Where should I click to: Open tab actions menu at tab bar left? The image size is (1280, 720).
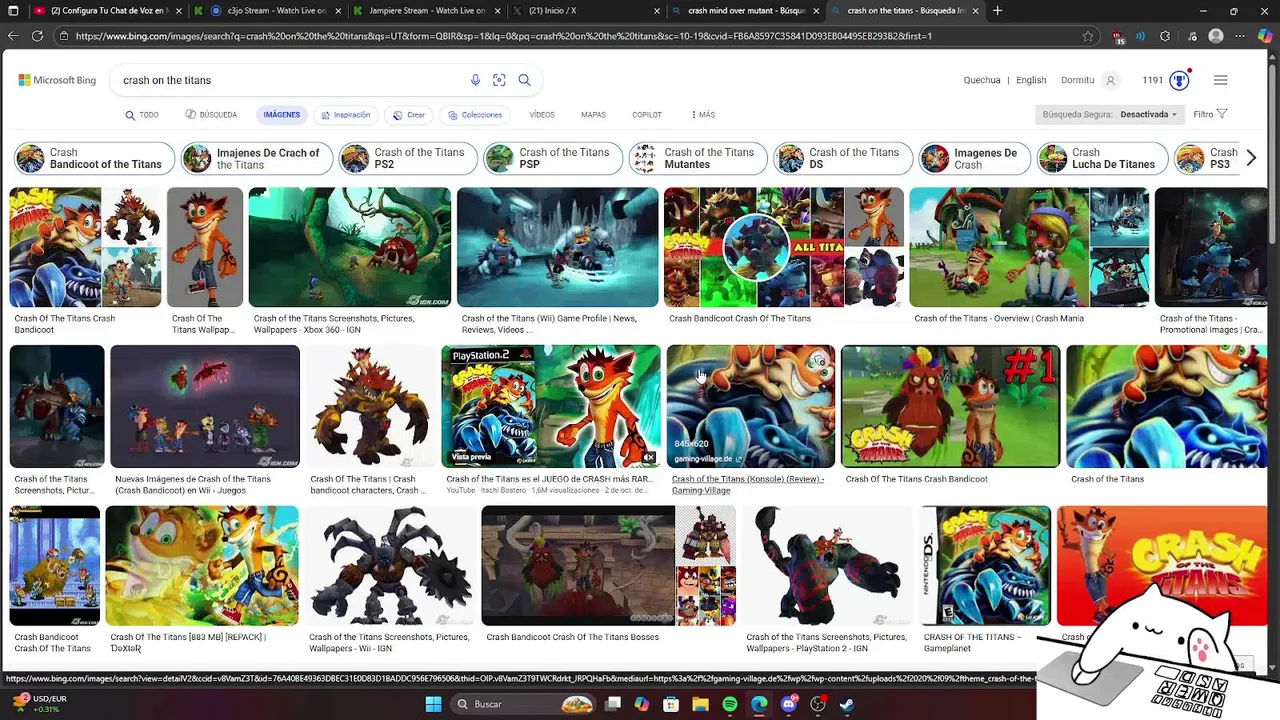click(x=13, y=11)
